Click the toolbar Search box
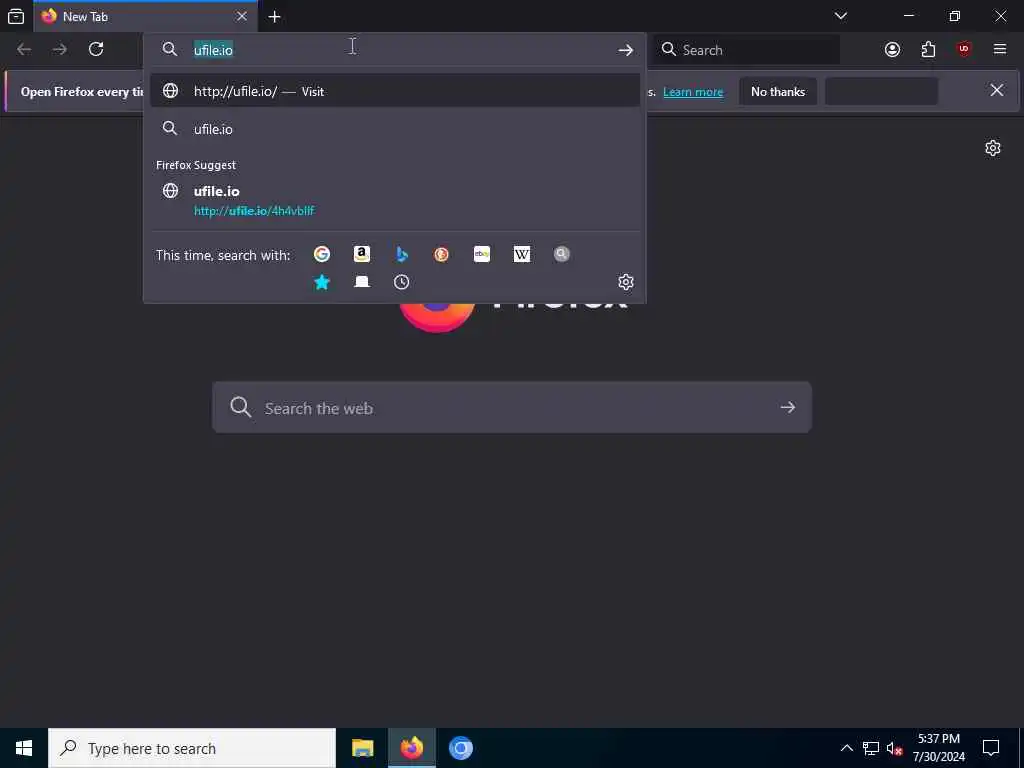Image resolution: width=1024 pixels, height=768 pixels. point(747,50)
